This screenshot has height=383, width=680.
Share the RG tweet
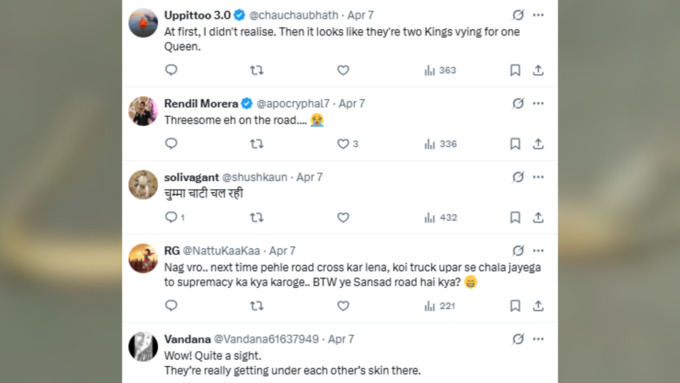pos(538,306)
